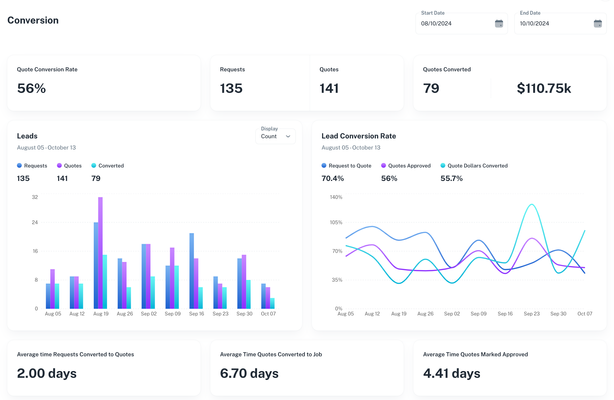Click the blue Requests legend dot
This screenshot has width=614, height=400.
tap(20, 166)
